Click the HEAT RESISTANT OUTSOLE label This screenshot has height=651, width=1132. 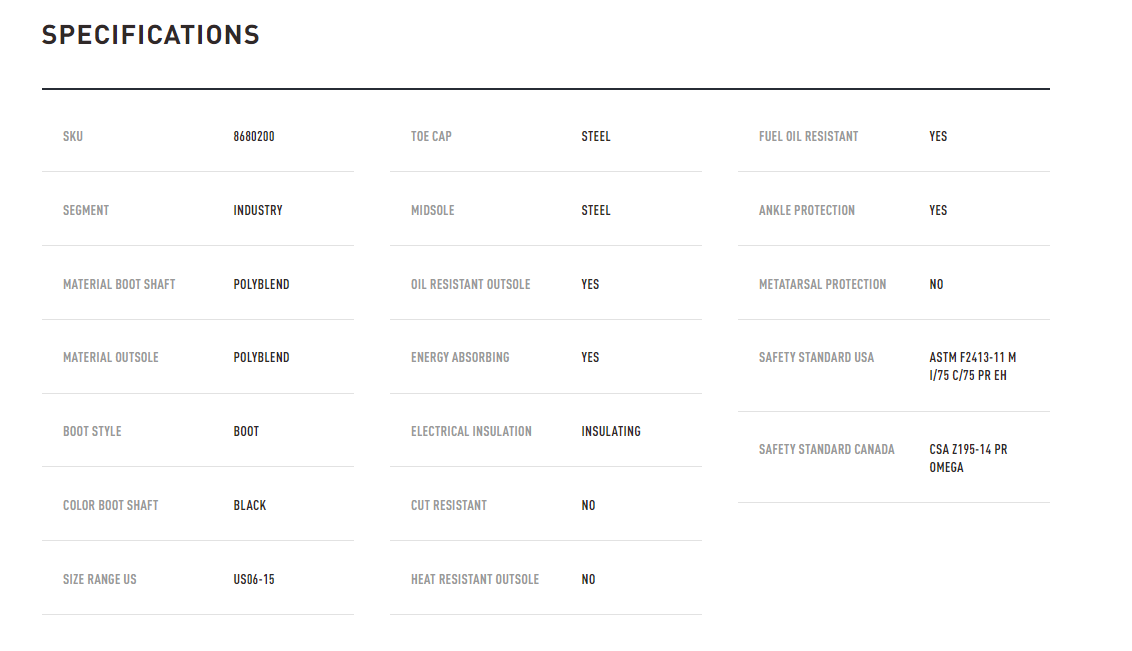point(475,580)
